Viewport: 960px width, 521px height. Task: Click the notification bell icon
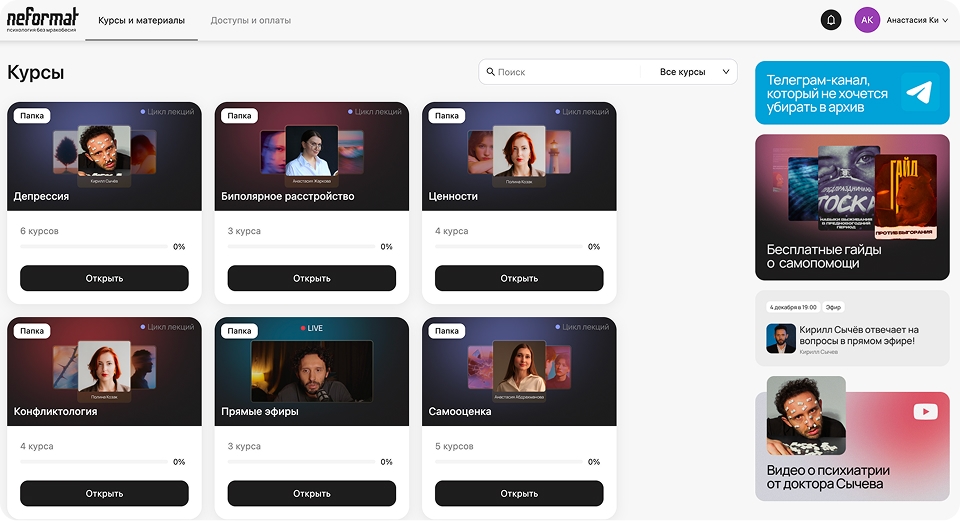(831, 20)
